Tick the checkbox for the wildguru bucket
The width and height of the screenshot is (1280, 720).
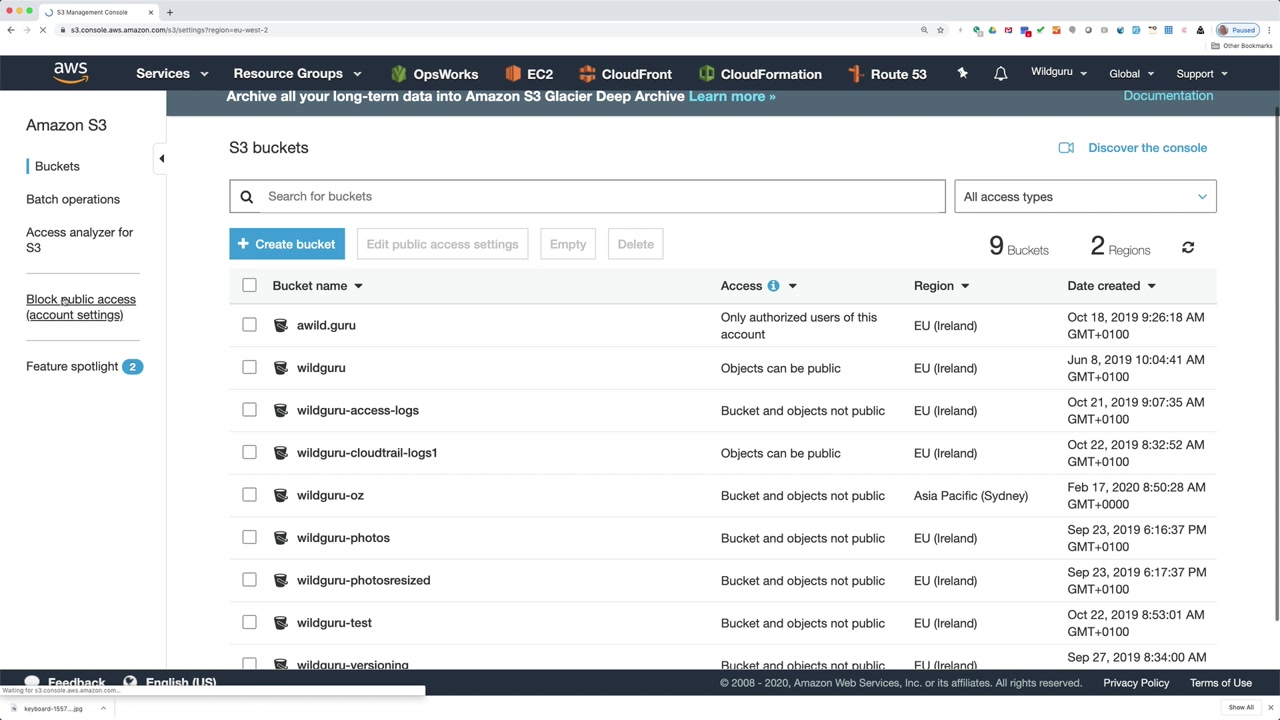pos(249,367)
